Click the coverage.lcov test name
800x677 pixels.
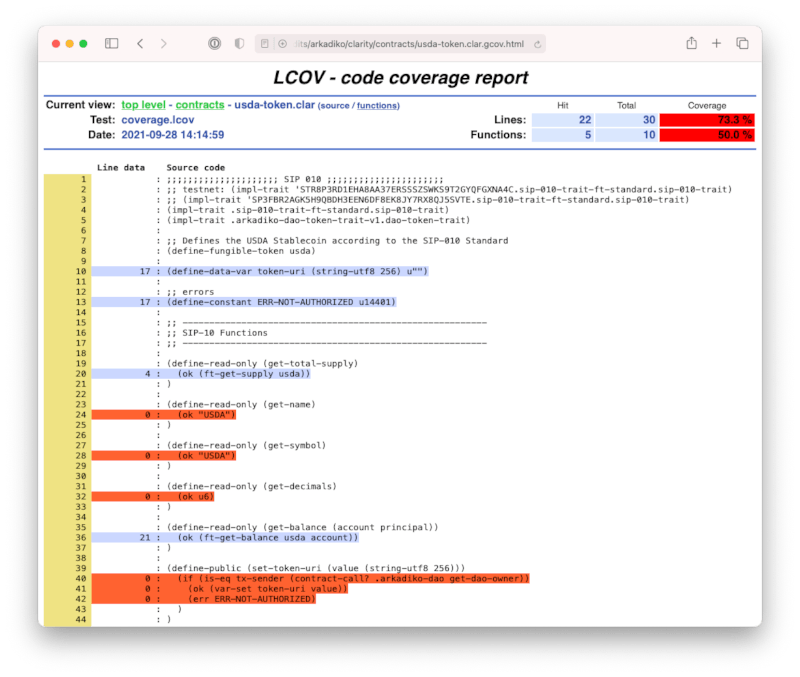pyautogui.click(x=158, y=120)
